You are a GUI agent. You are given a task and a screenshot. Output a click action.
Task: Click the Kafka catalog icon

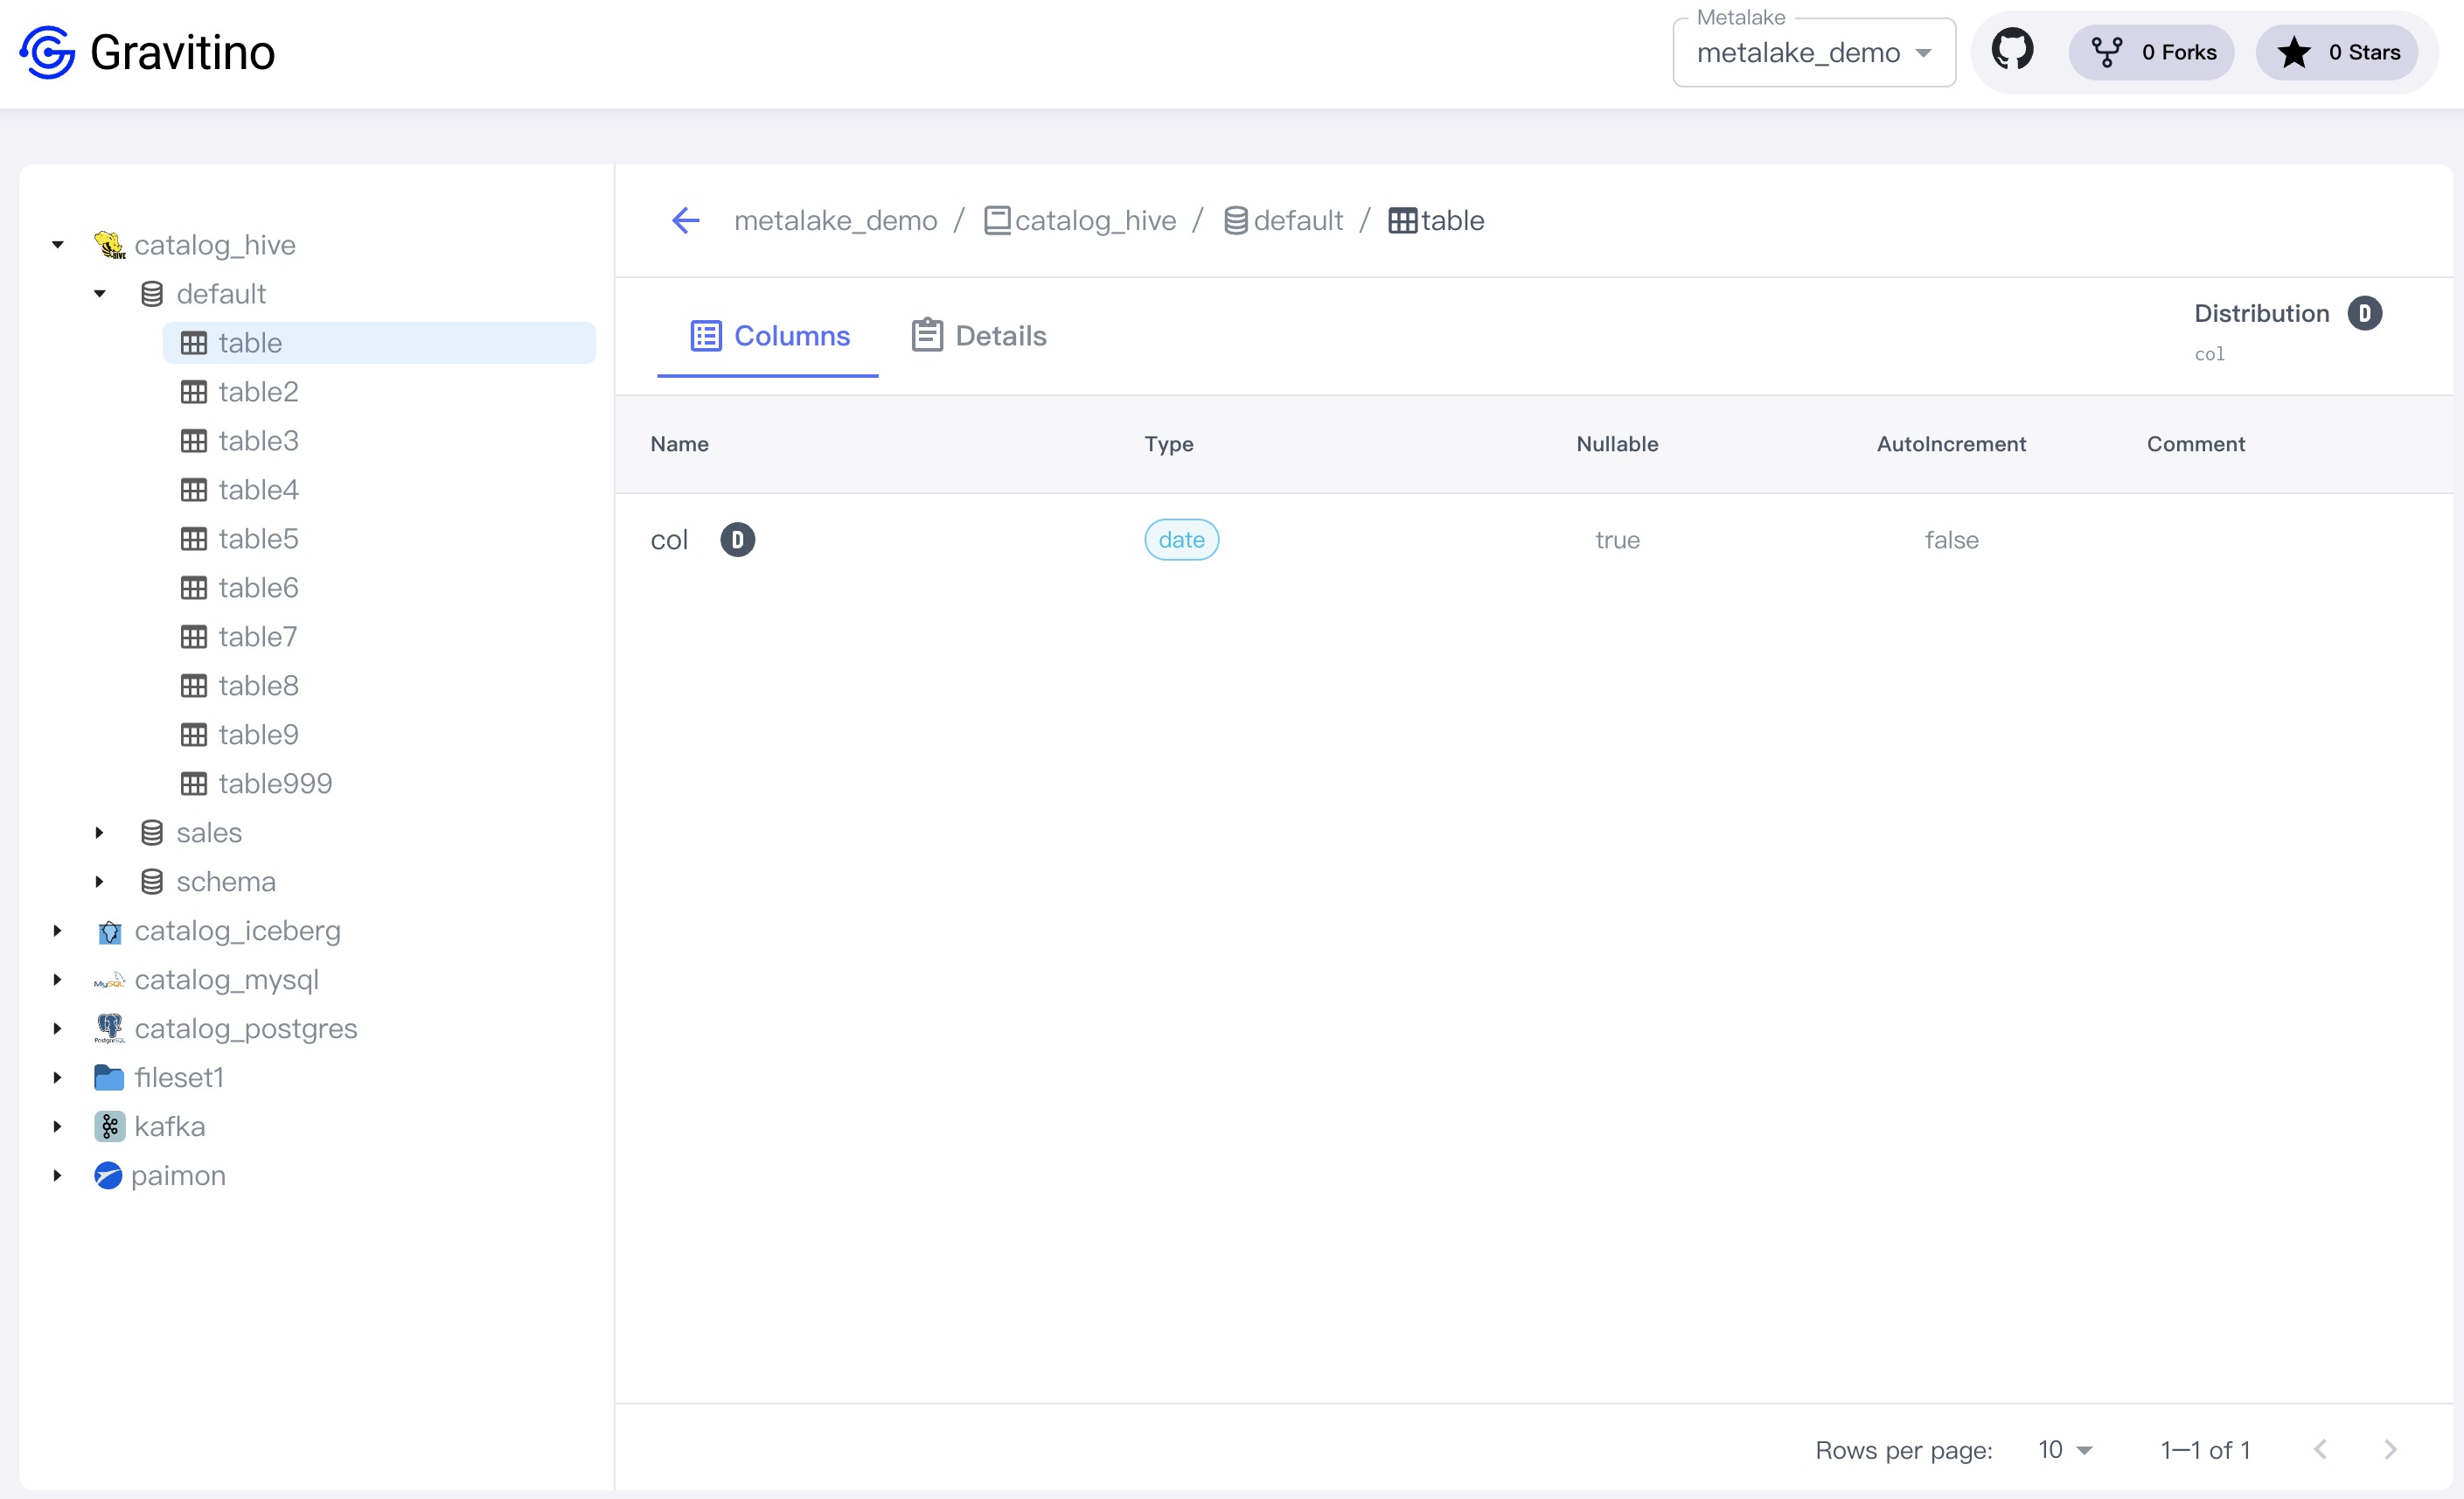pyautogui.click(x=109, y=1126)
